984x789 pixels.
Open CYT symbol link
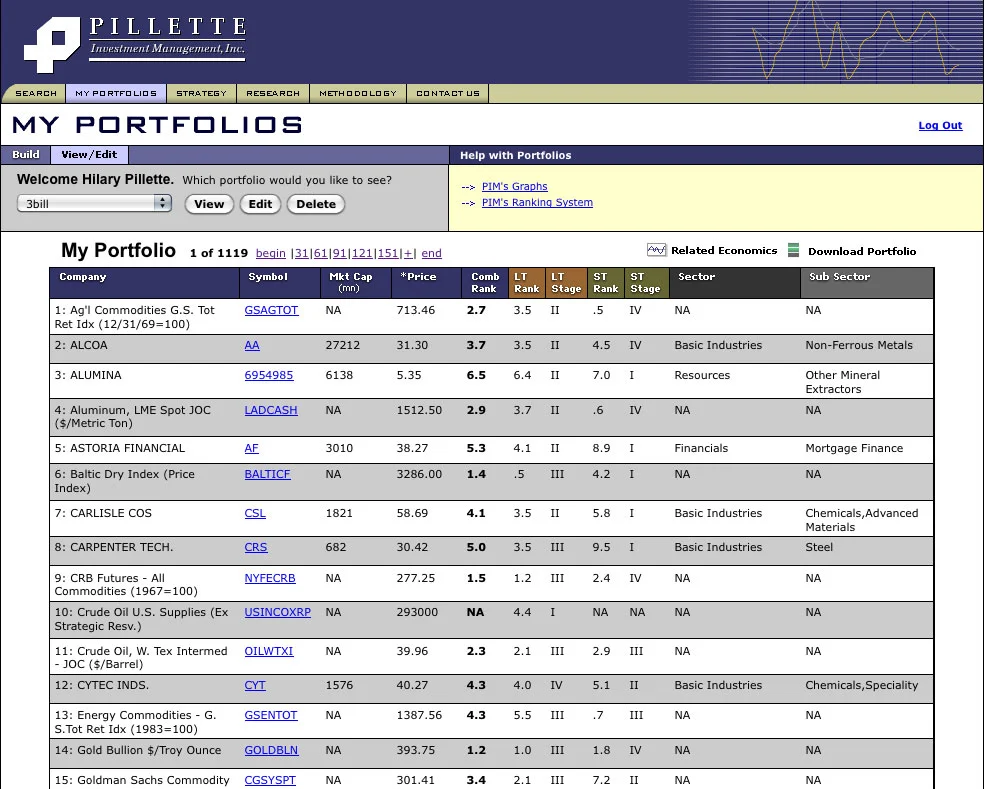click(255, 685)
